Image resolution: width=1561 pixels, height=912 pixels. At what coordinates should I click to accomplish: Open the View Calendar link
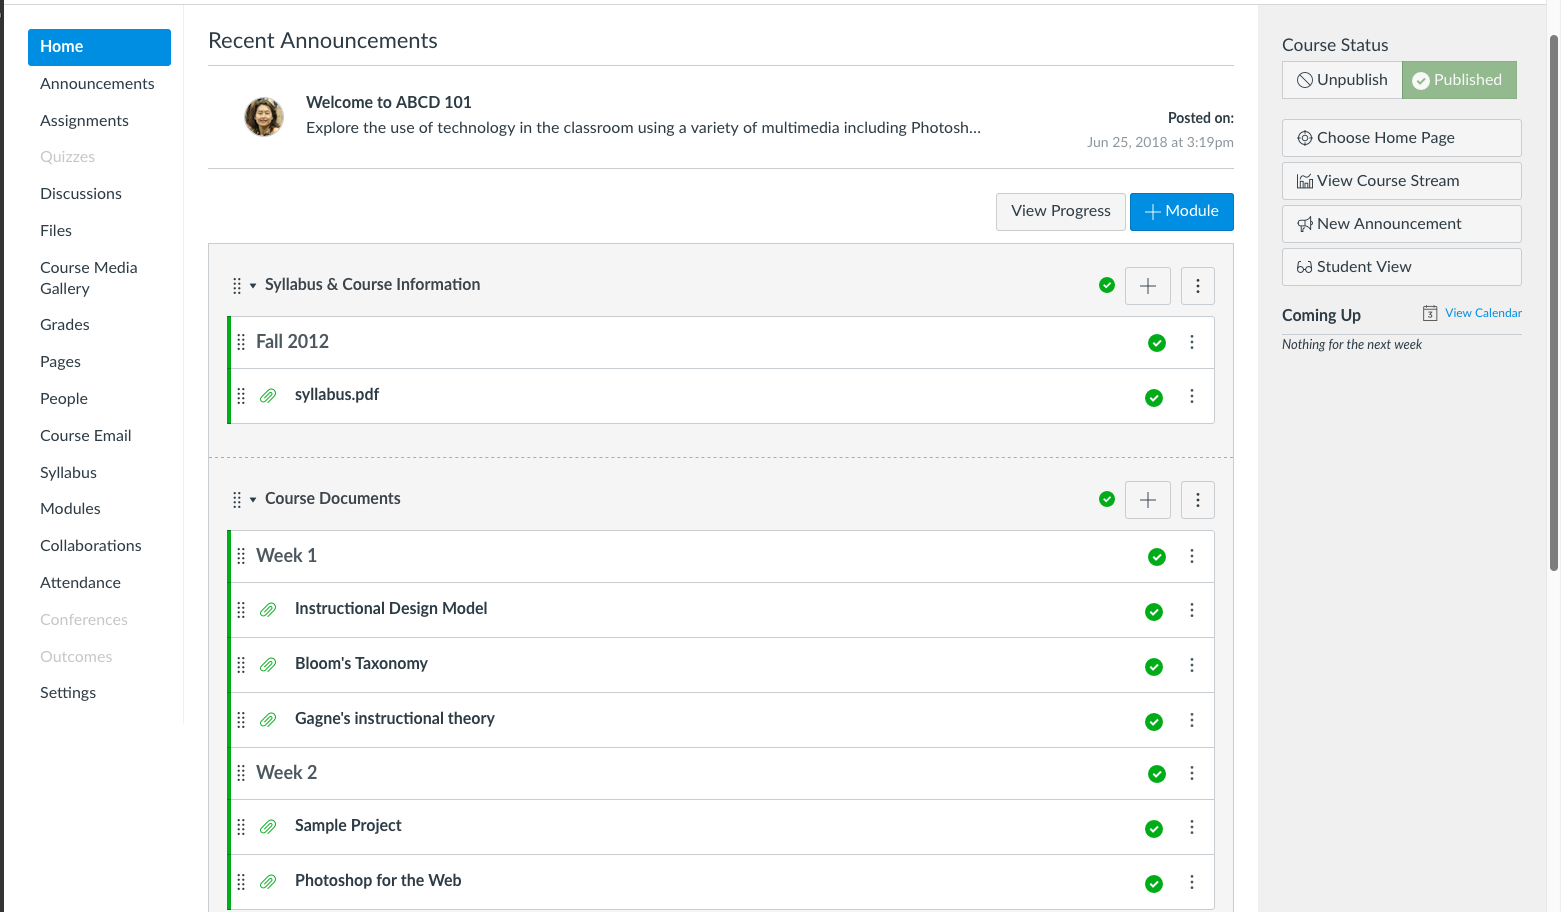point(1483,313)
